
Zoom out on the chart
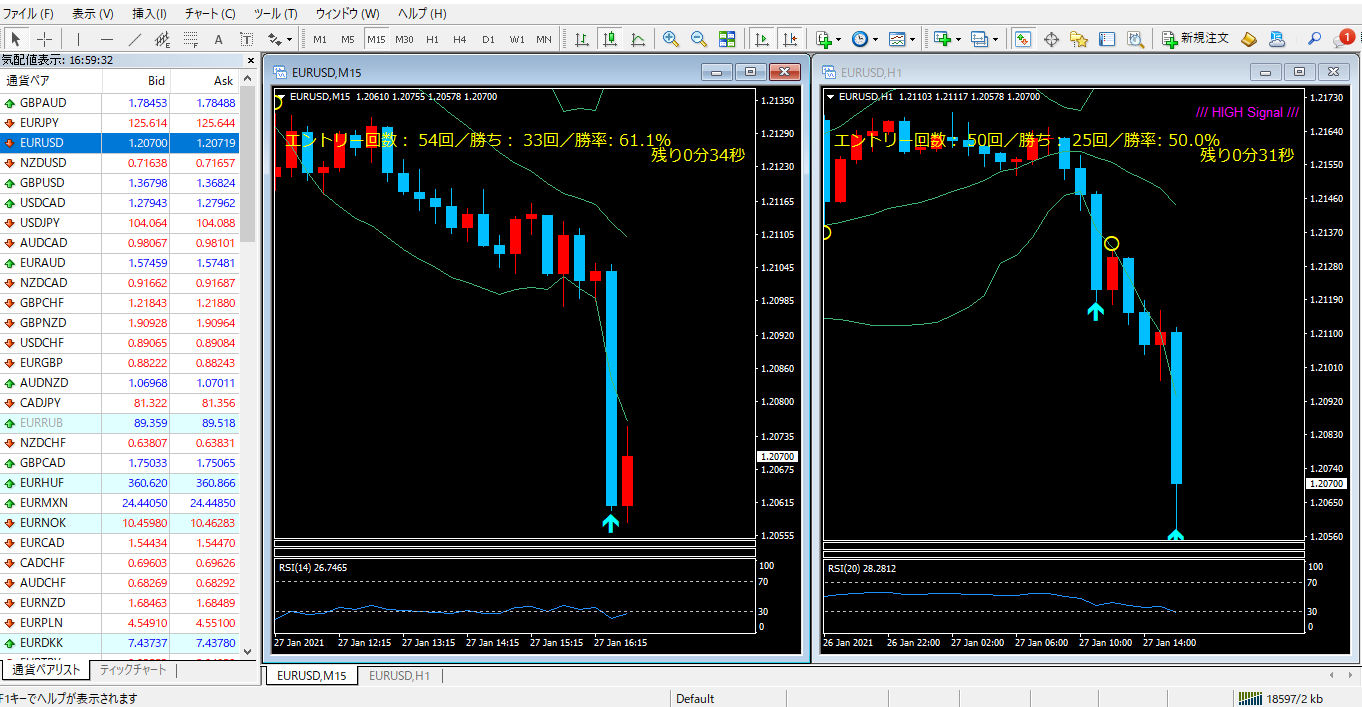[698, 39]
